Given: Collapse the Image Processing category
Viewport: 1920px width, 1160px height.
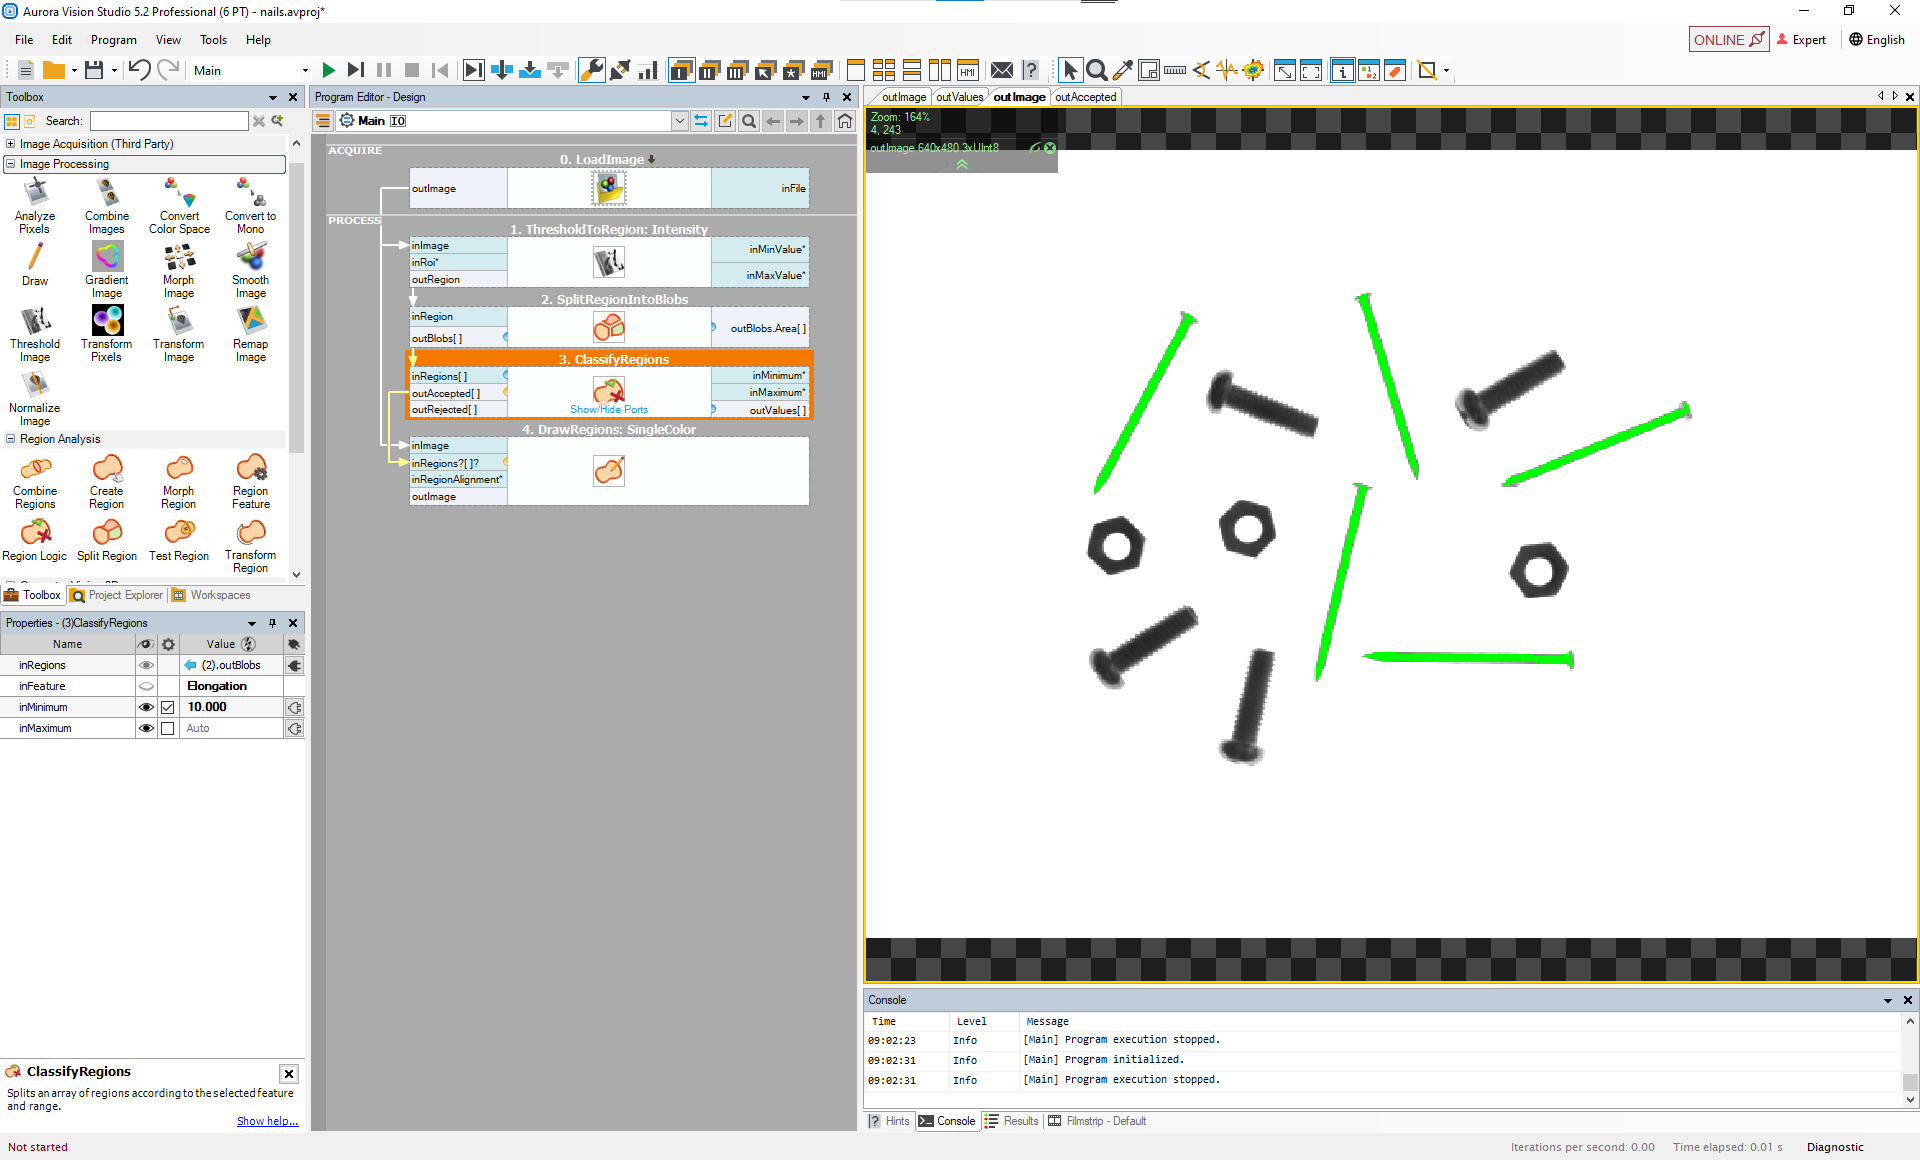Looking at the screenshot, I should tap(11, 164).
